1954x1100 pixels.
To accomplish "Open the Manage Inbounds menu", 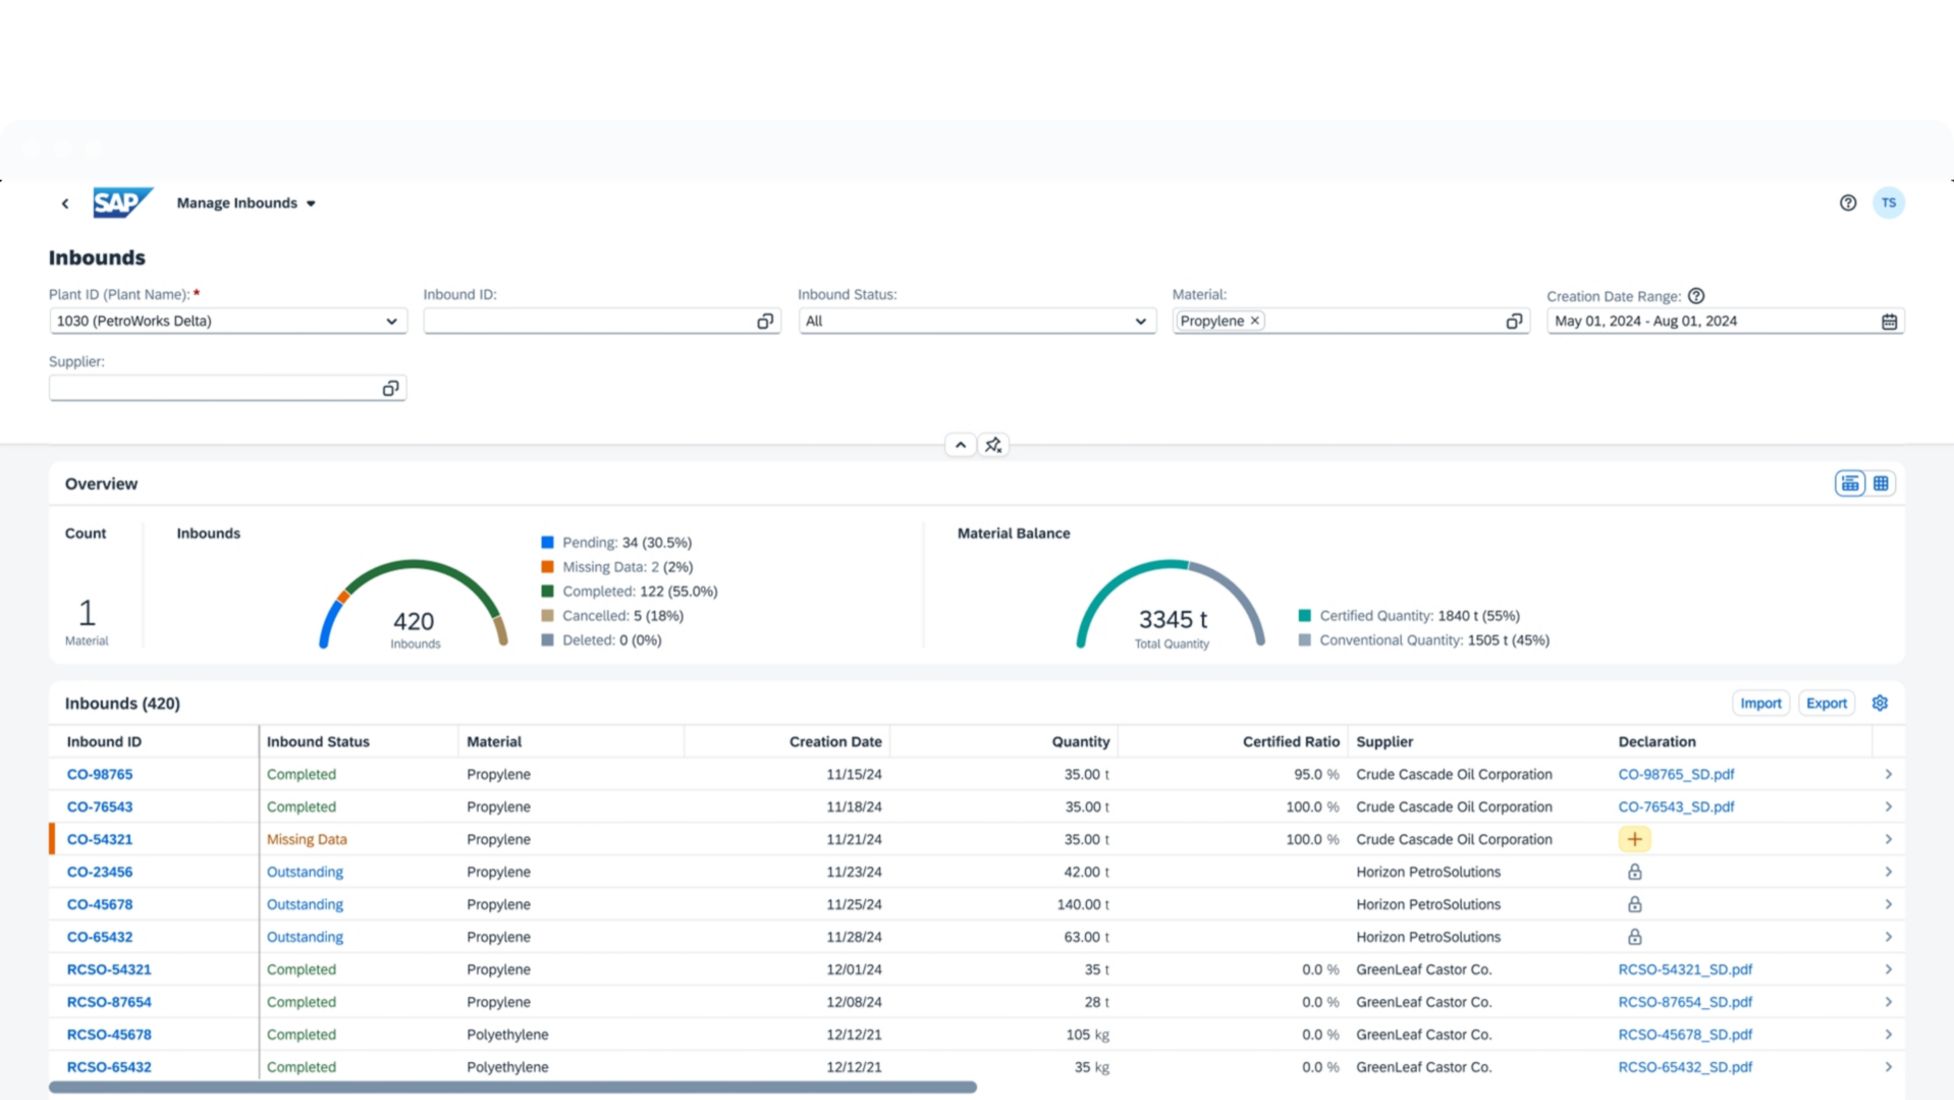I will (x=246, y=203).
